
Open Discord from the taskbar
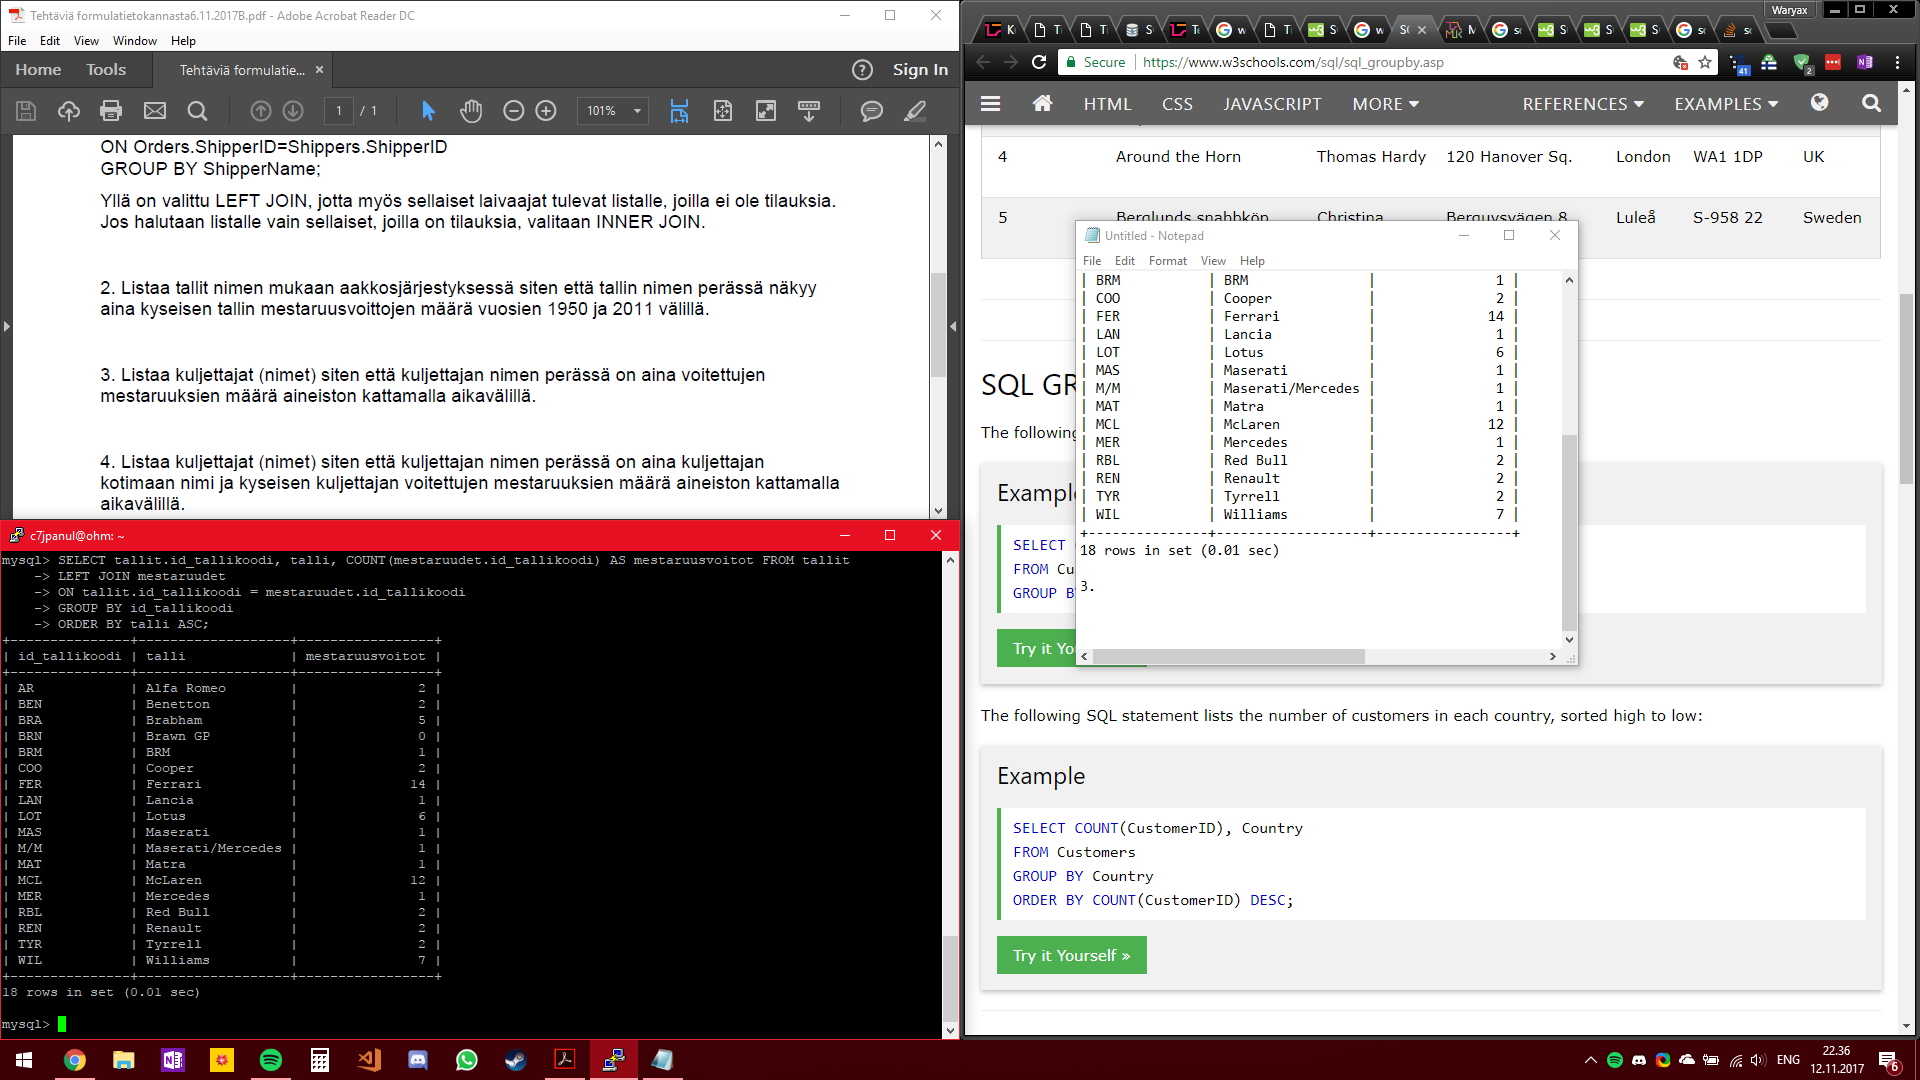click(x=418, y=1060)
